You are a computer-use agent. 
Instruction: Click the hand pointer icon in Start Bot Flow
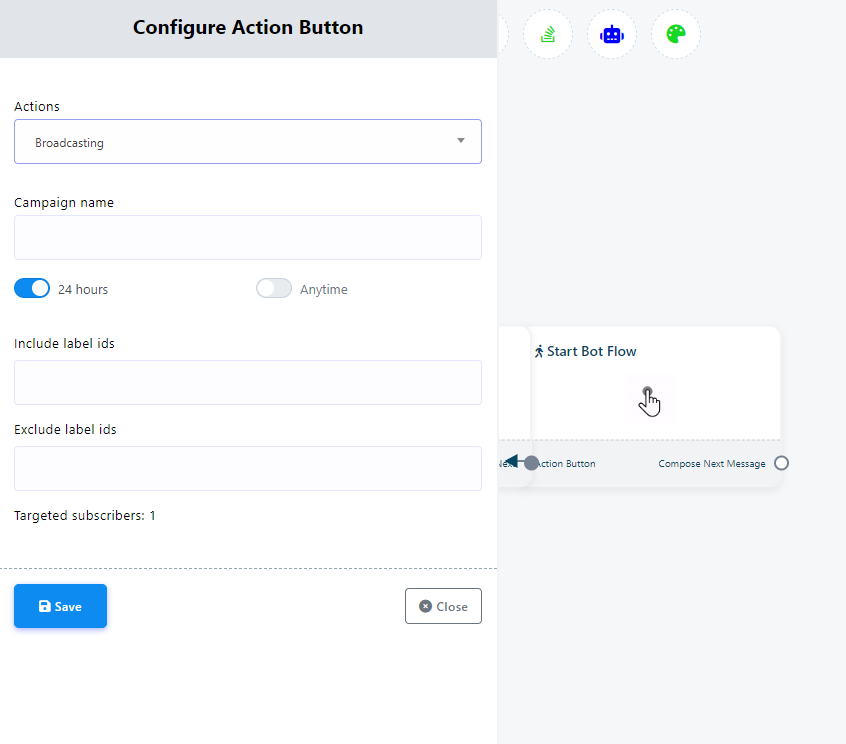coord(650,400)
